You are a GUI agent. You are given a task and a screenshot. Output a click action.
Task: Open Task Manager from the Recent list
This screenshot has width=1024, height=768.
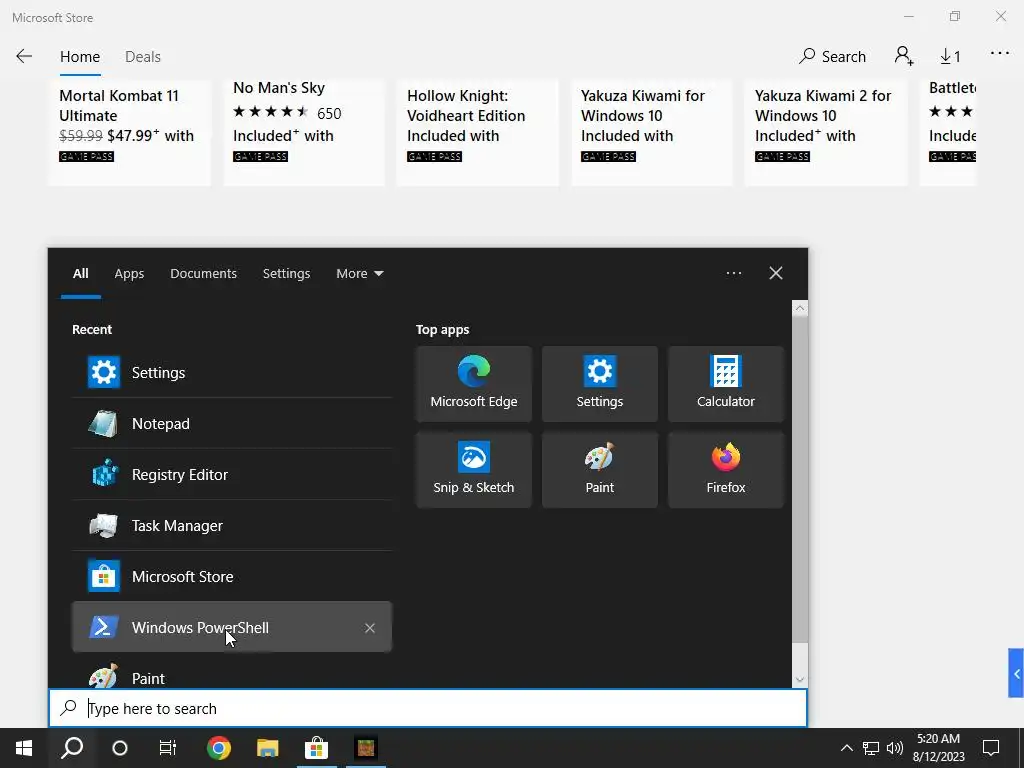pyautogui.click(x=232, y=525)
